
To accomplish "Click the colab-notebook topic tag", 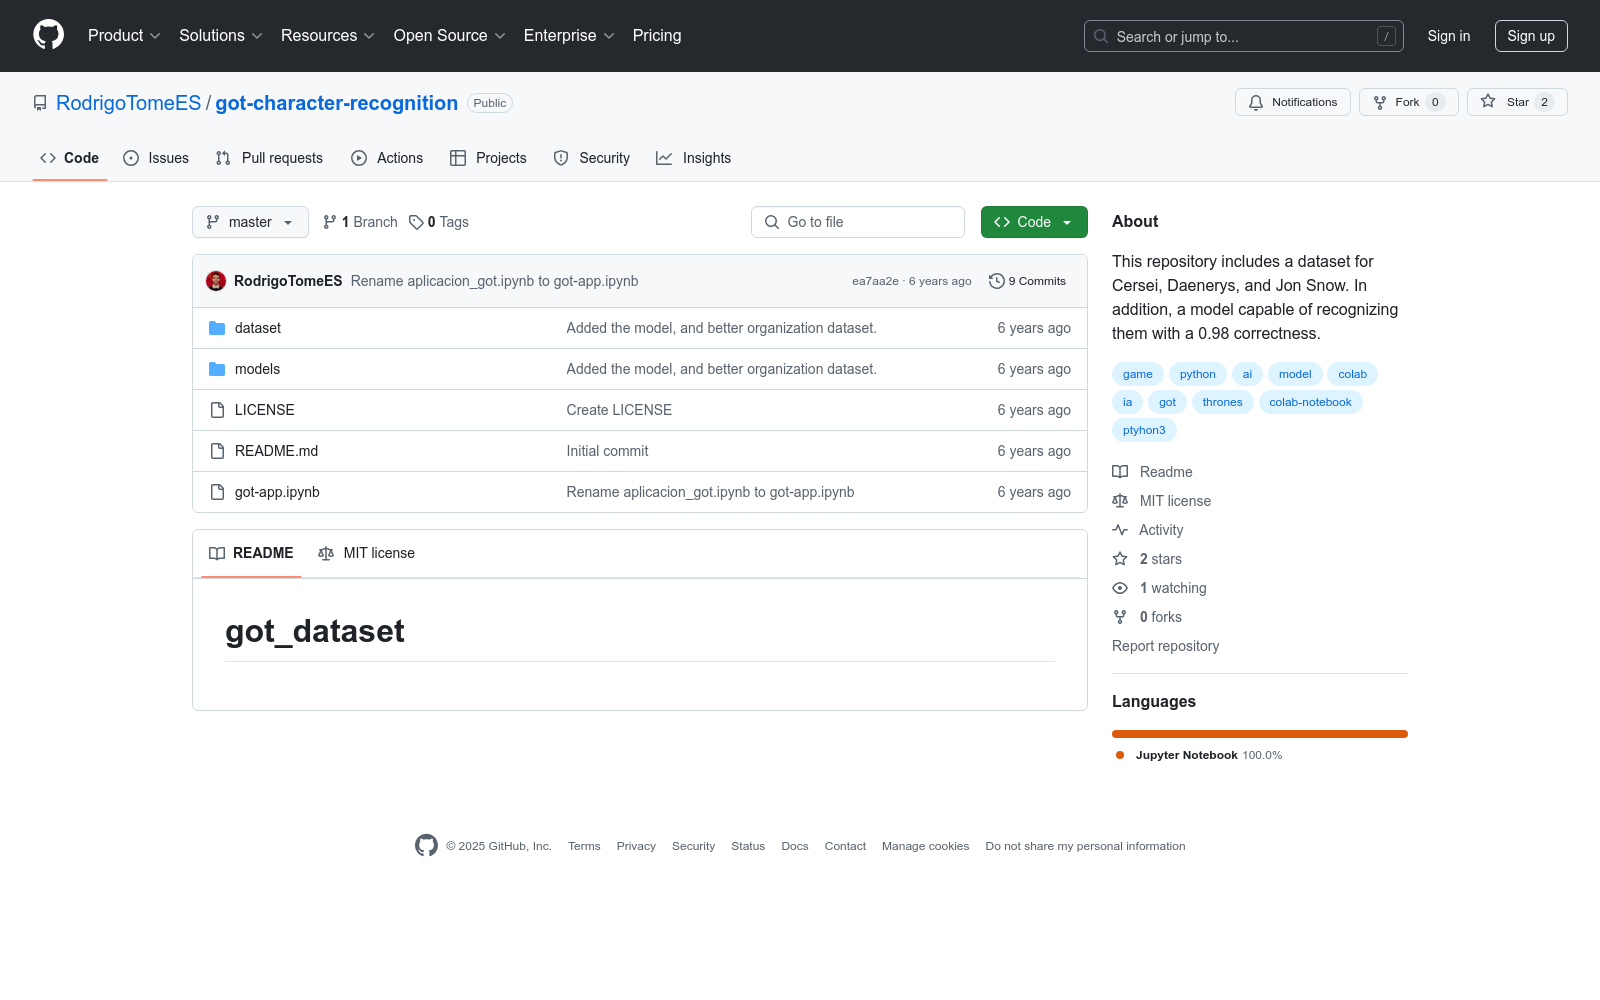I will 1310,402.
